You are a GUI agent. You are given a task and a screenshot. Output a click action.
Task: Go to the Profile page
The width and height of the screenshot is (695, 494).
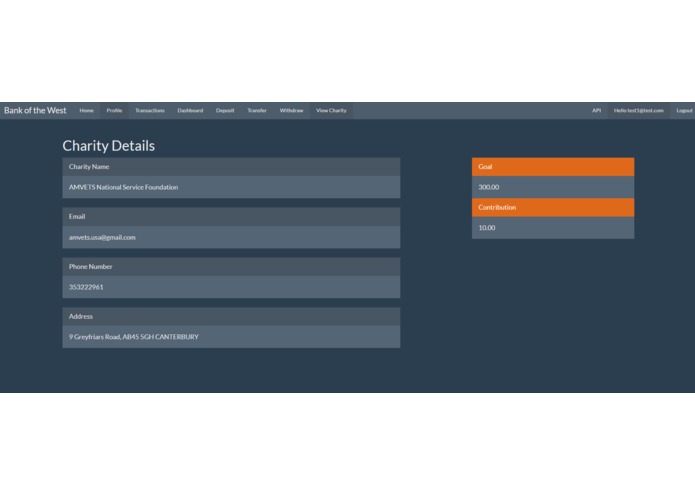click(x=114, y=110)
